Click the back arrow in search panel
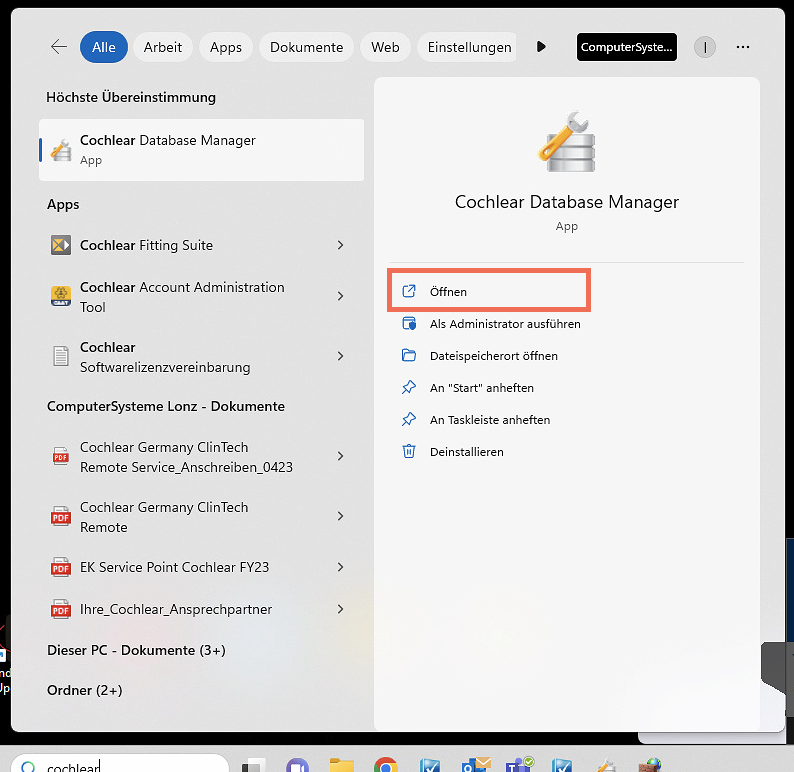 [59, 47]
